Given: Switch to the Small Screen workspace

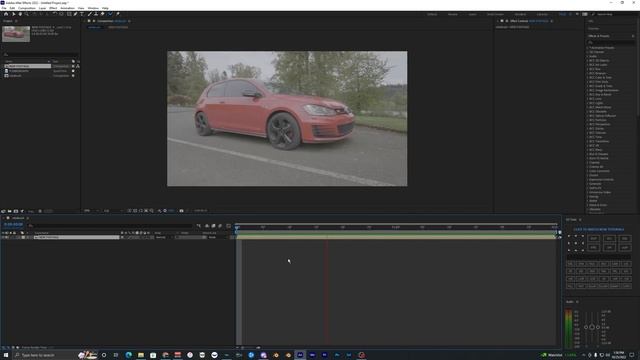Looking at the screenshot, I should 495,14.
